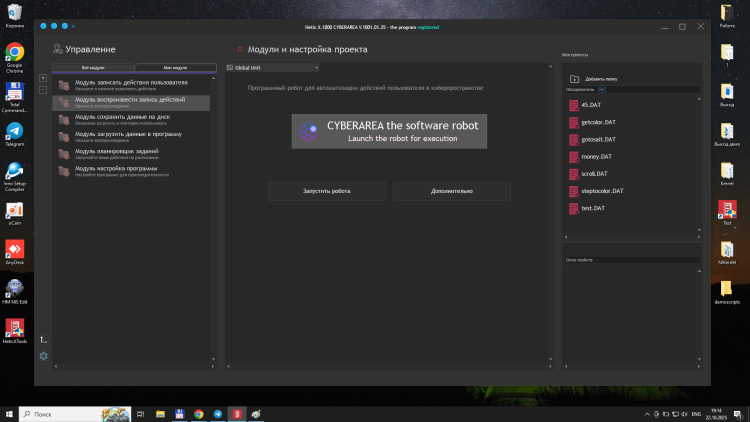Click the Windows taskbar search box
Viewport: 750px width, 422px height.
pyautogui.click(x=76, y=413)
